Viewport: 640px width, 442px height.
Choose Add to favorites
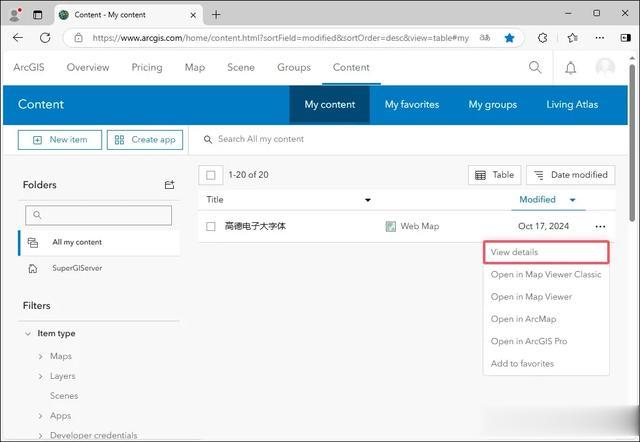(546, 363)
